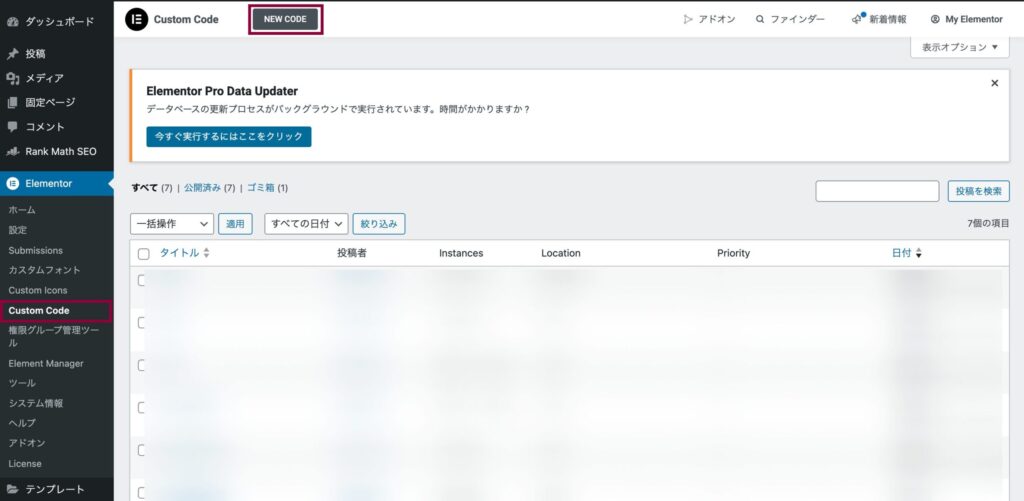The height and width of the screenshot is (501, 1024).
Task: Open アドオン link in top bar
Action: [x=716, y=20]
